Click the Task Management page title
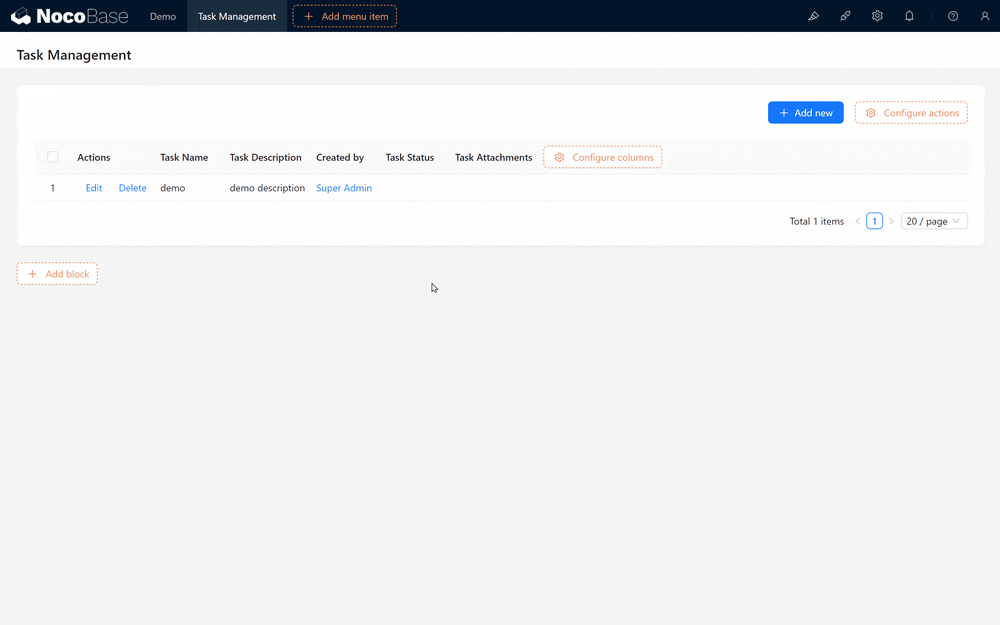This screenshot has width=1000, height=625. tap(74, 55)
